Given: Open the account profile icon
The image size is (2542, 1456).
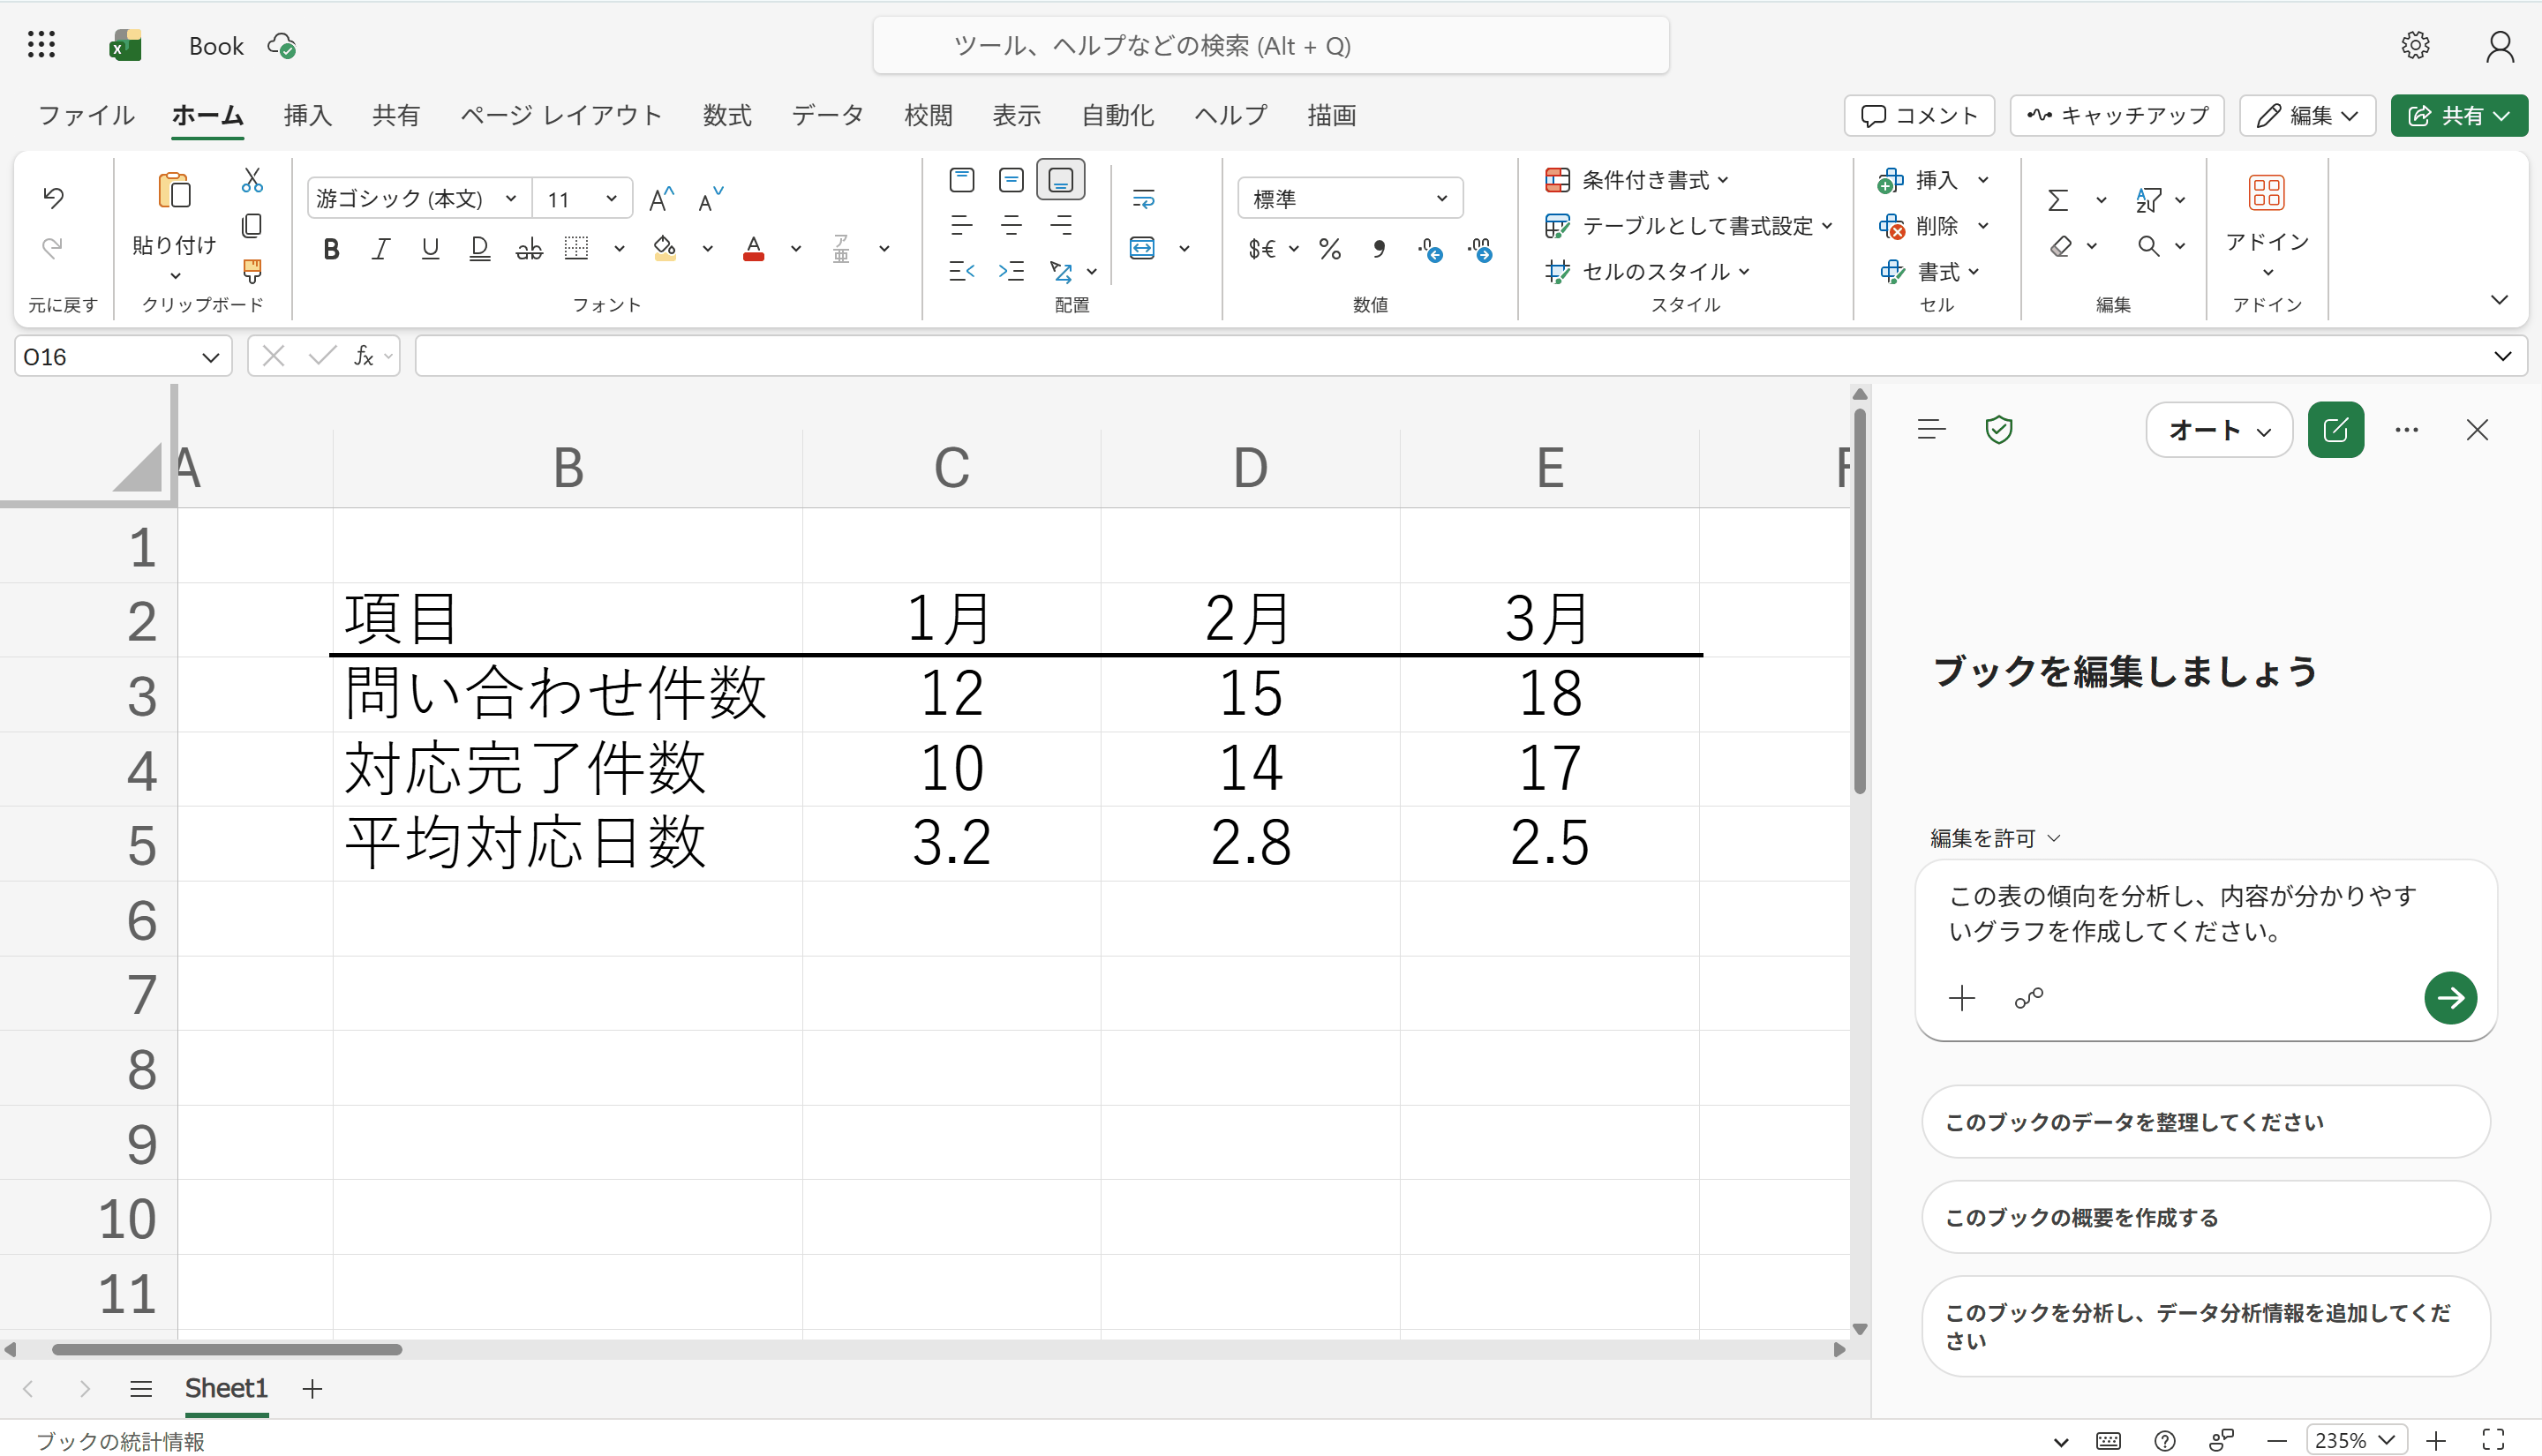Looking at the screenshot, I should [2499, 46].
